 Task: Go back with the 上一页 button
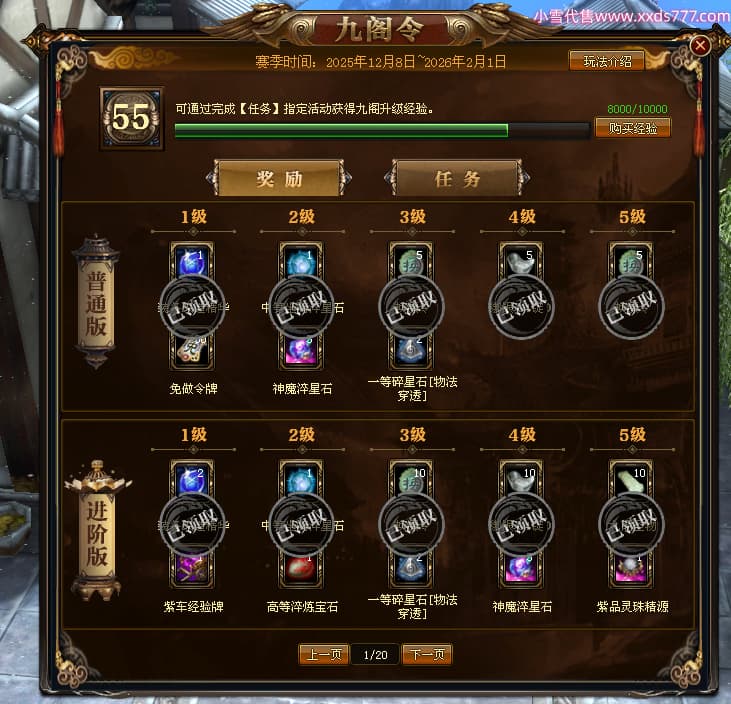[x=324, y=655]
